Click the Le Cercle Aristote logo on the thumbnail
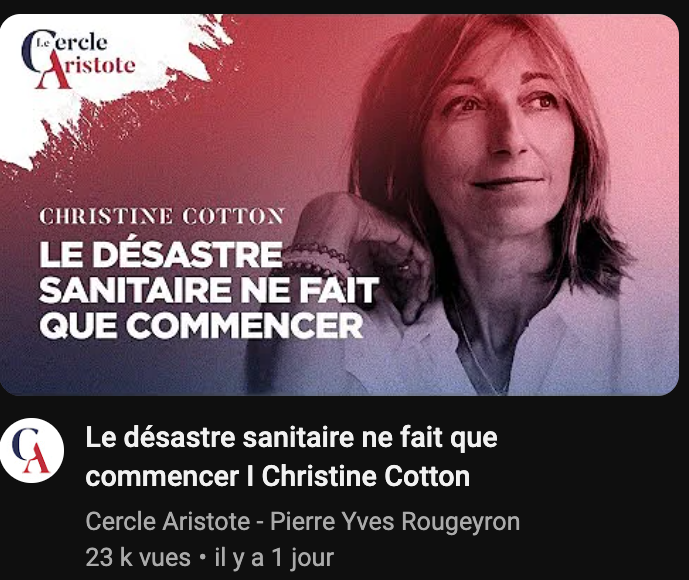This screenshot has width=689, height=580. coord(78,59)
